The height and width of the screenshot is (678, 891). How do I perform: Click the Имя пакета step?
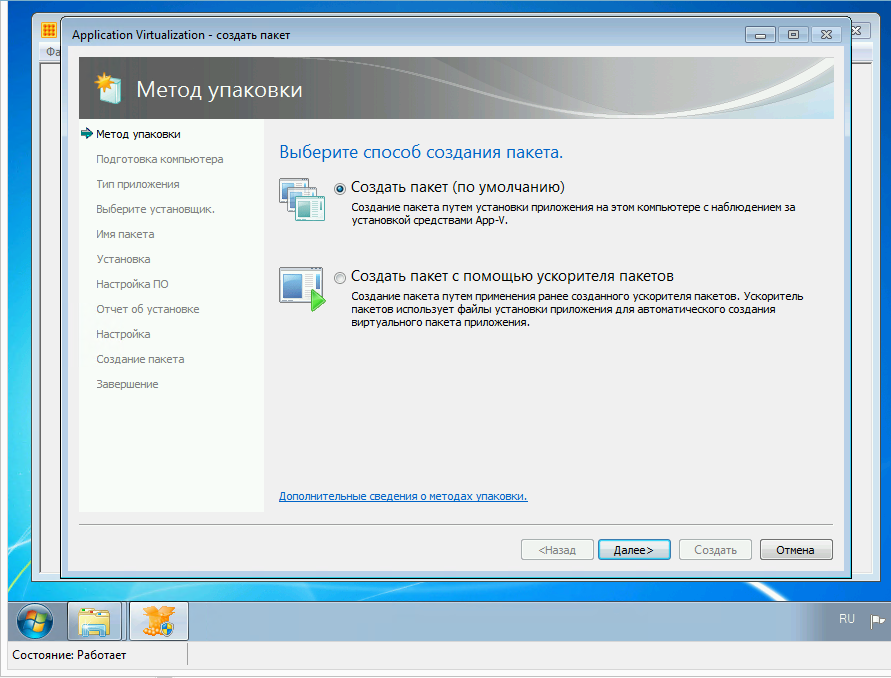(x=125, y=234)
